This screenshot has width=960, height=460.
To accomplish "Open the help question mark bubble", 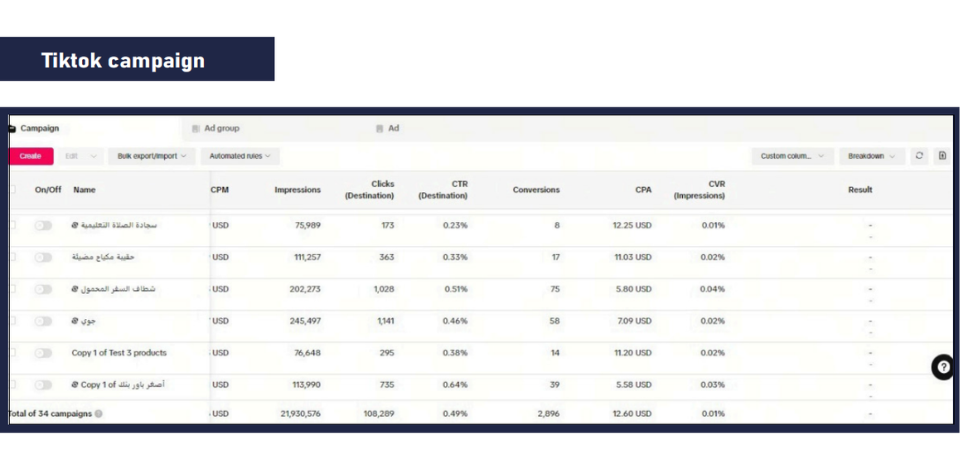I will point(942,368).
